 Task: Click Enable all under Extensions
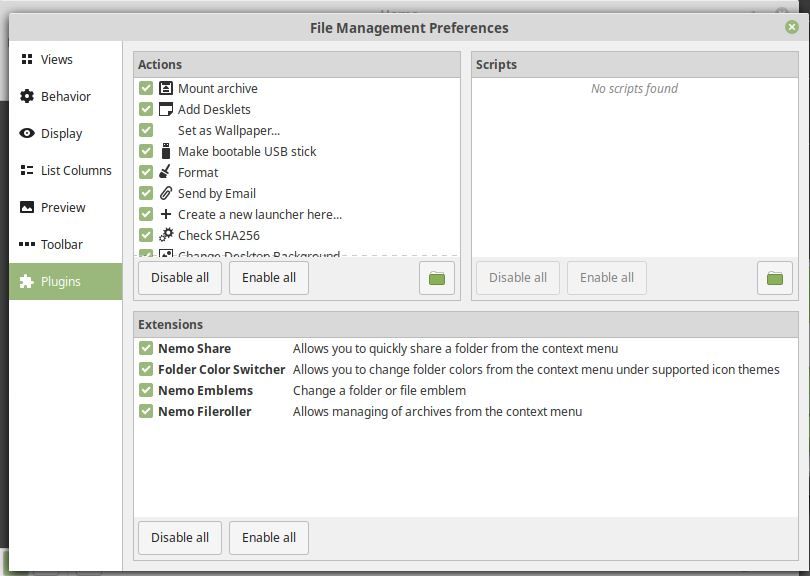point(269,538)
